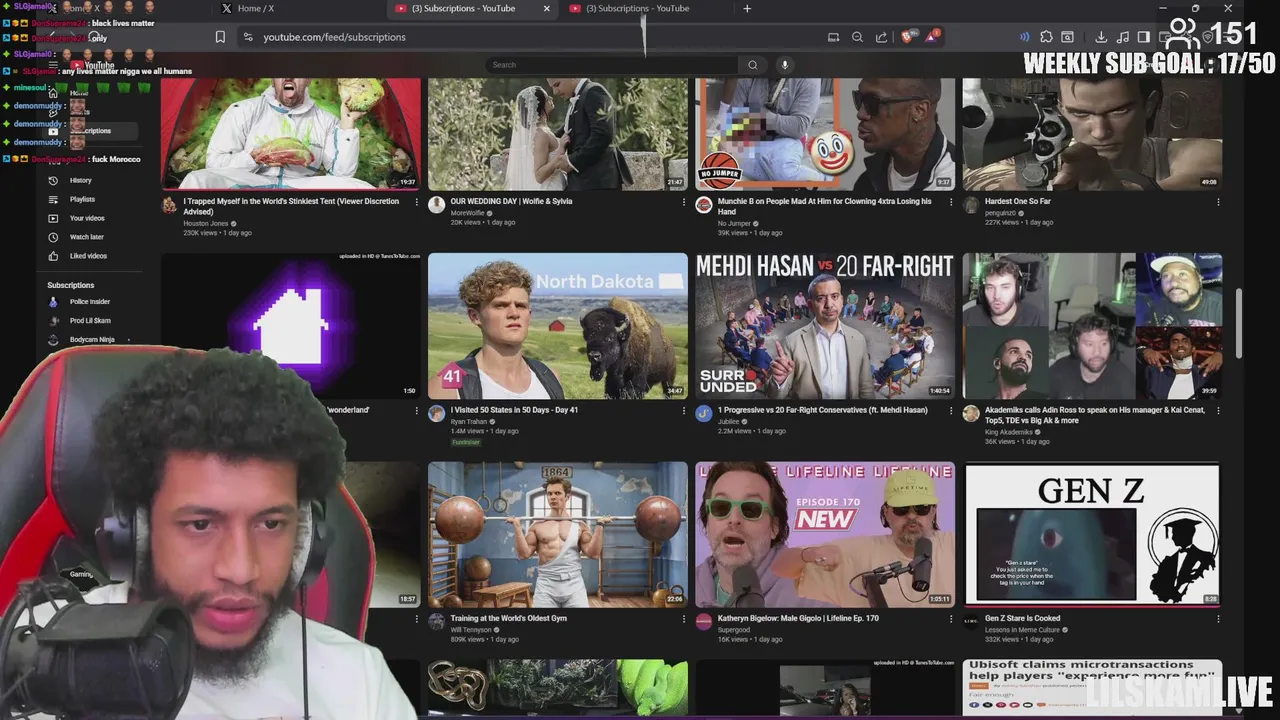
Task: Open Brave Shields lion icon
Action: 908,37
